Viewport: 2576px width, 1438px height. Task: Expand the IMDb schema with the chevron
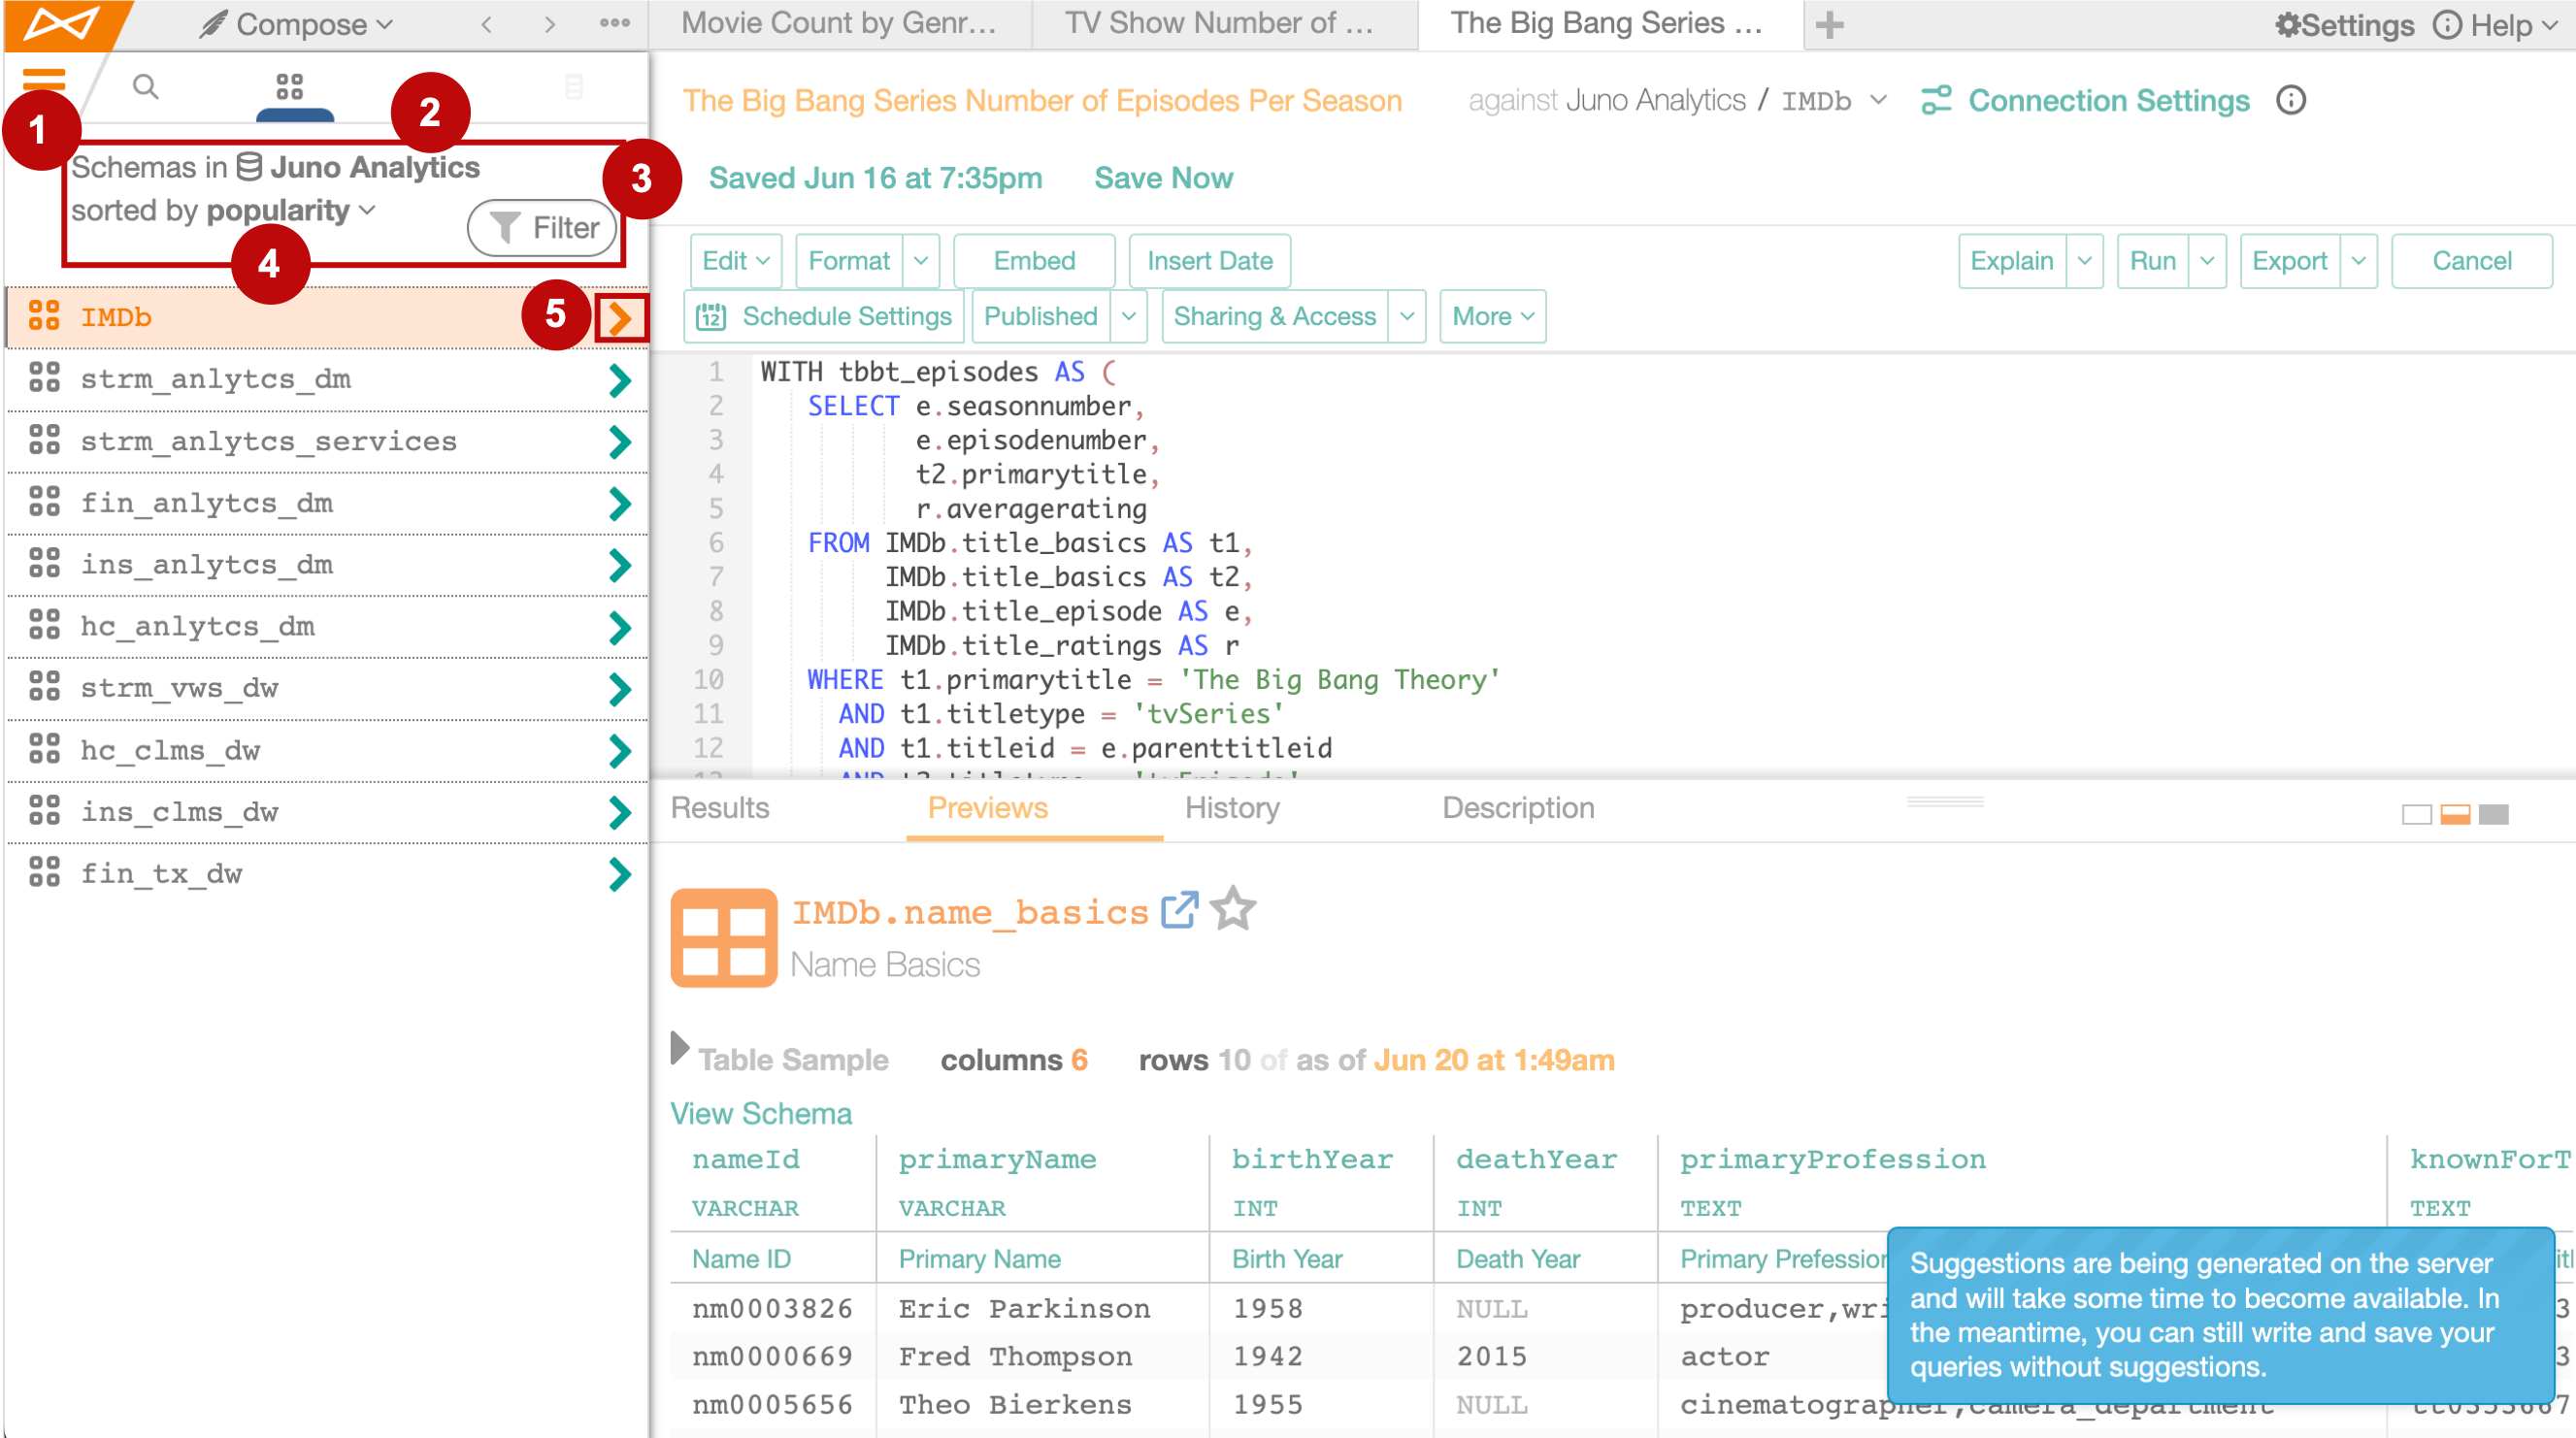pyautogui.click(x=620, y=318)
